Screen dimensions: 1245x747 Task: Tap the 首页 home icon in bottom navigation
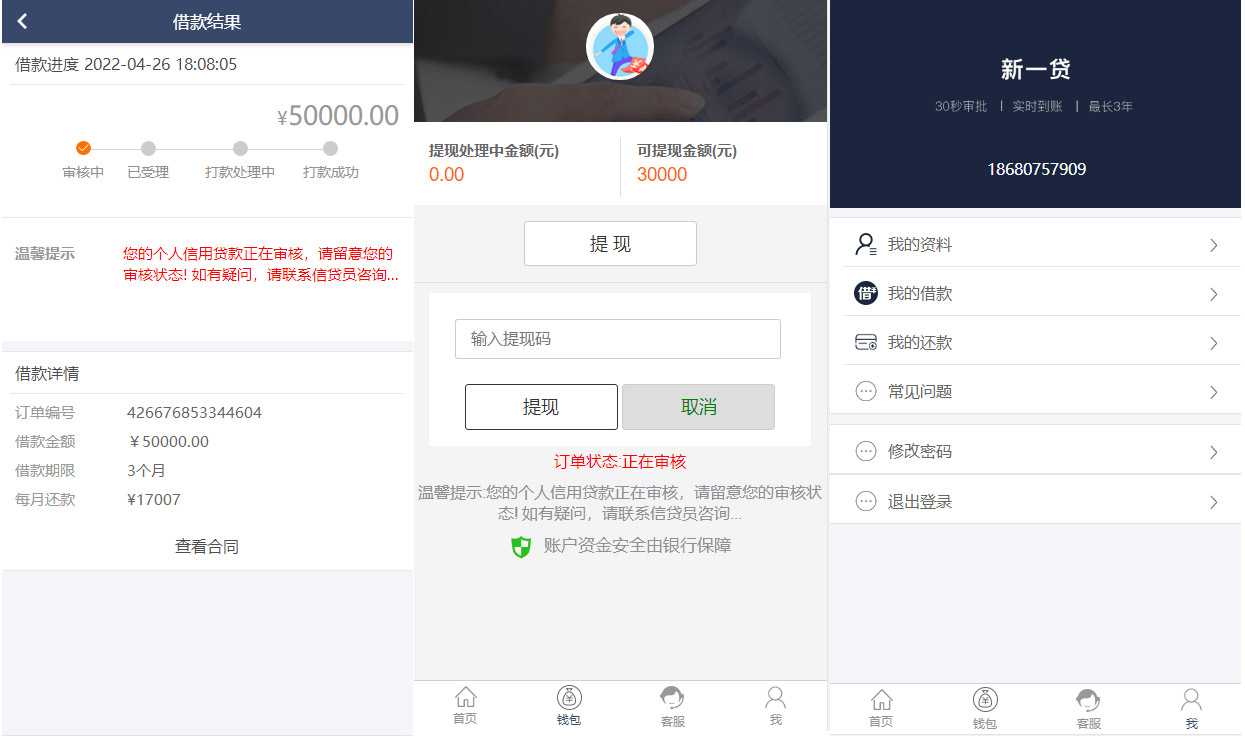[x=465, y=697]
